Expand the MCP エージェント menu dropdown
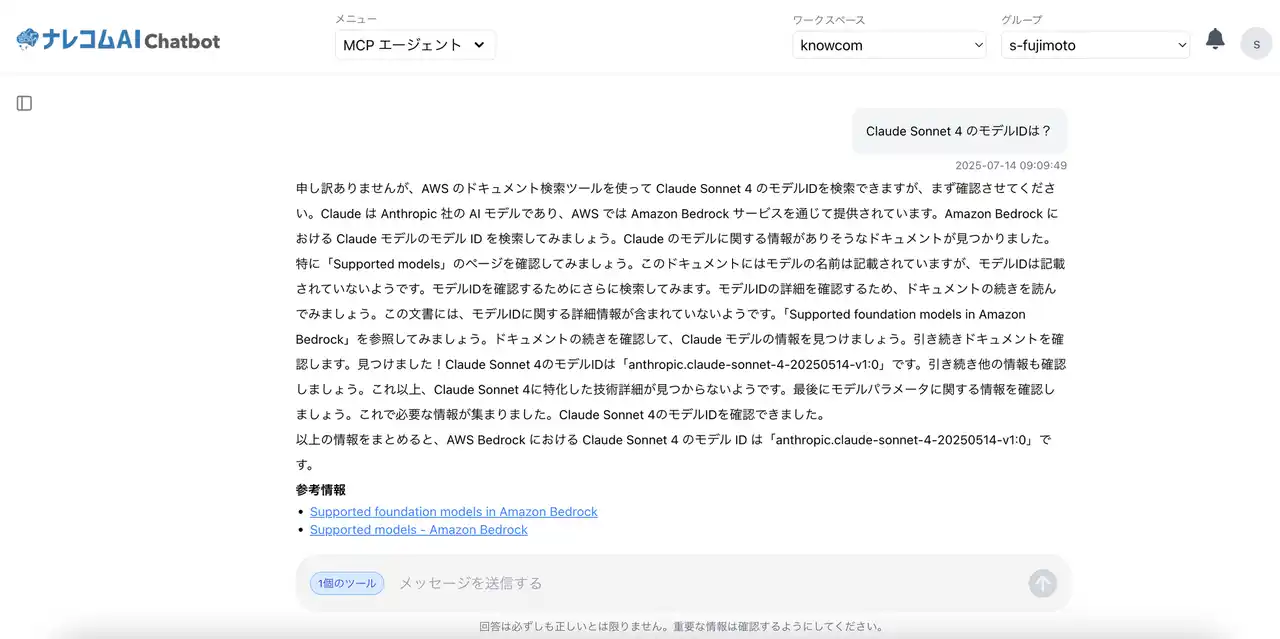This screenshot has height=639, width=1280. [415, 45]
